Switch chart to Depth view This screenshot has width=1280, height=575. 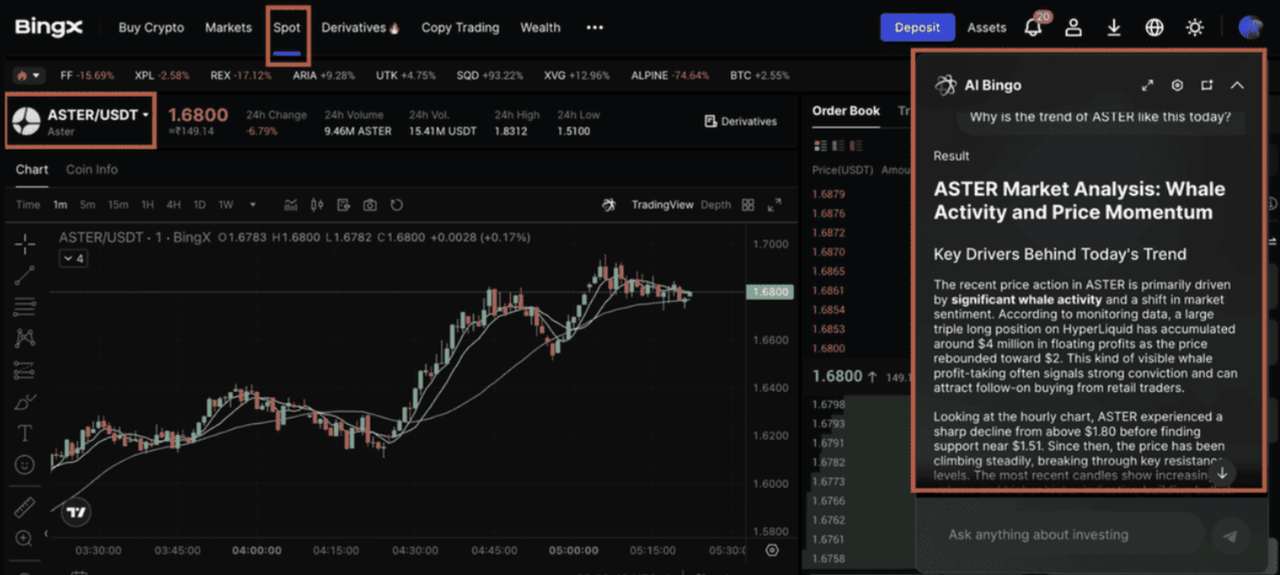715,205
